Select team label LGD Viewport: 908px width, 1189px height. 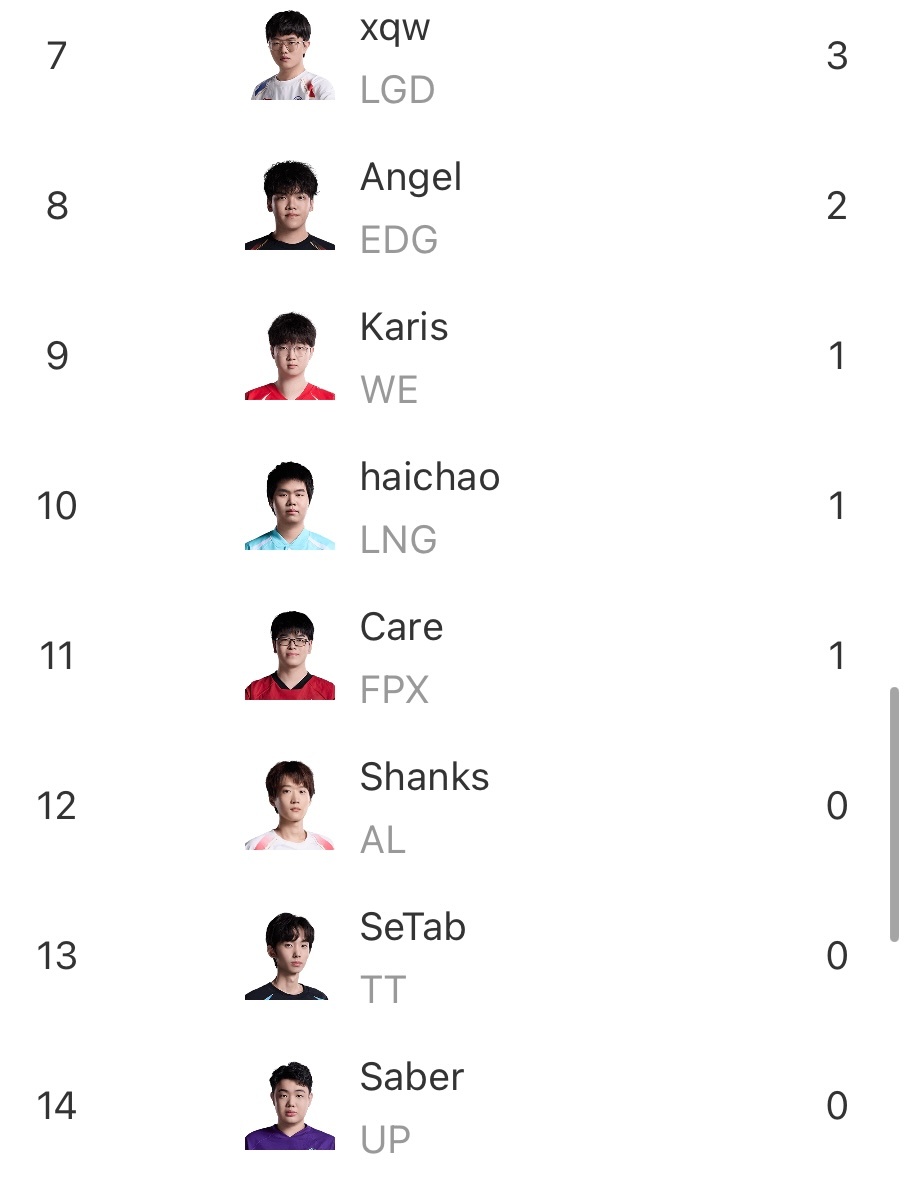pyautogui.click(x=397, y=90)
